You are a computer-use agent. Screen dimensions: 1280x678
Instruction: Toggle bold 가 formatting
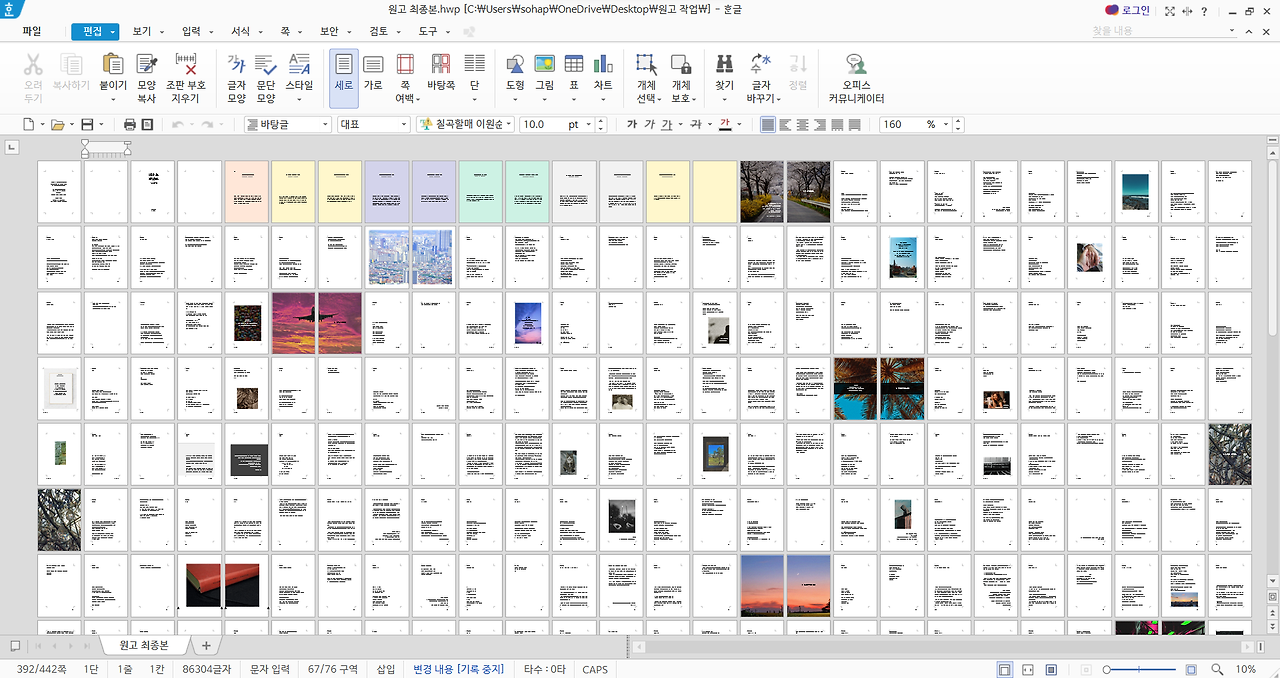click(x=632, y=125)
